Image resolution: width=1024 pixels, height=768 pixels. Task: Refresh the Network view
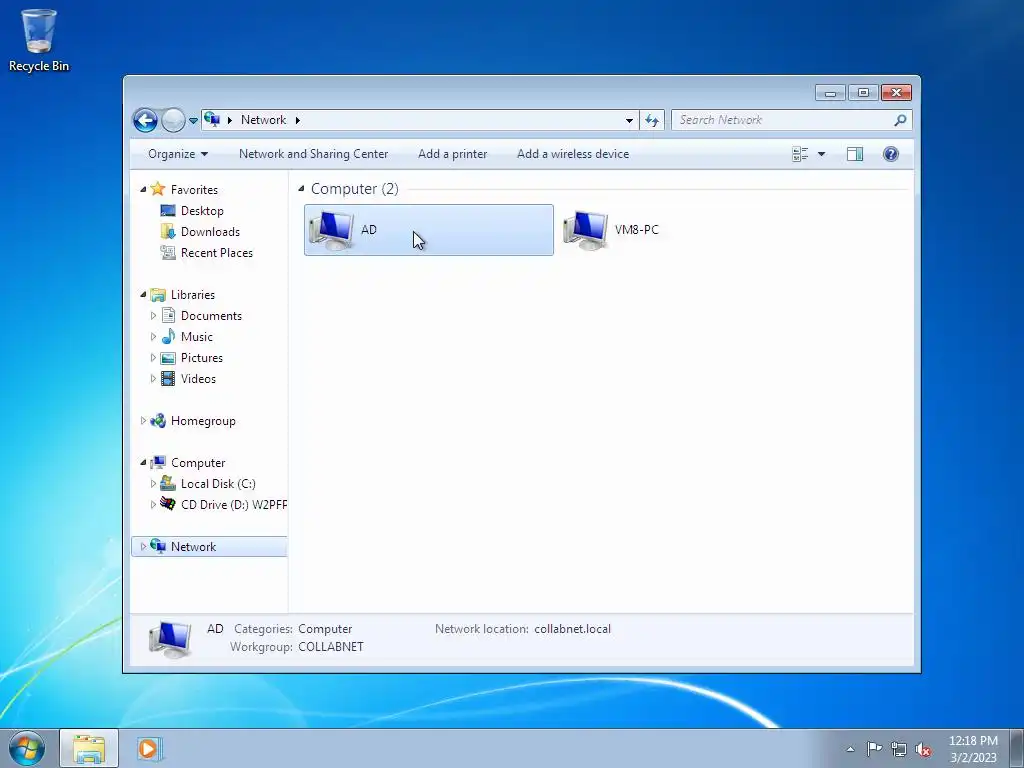(x=652, y=120)
